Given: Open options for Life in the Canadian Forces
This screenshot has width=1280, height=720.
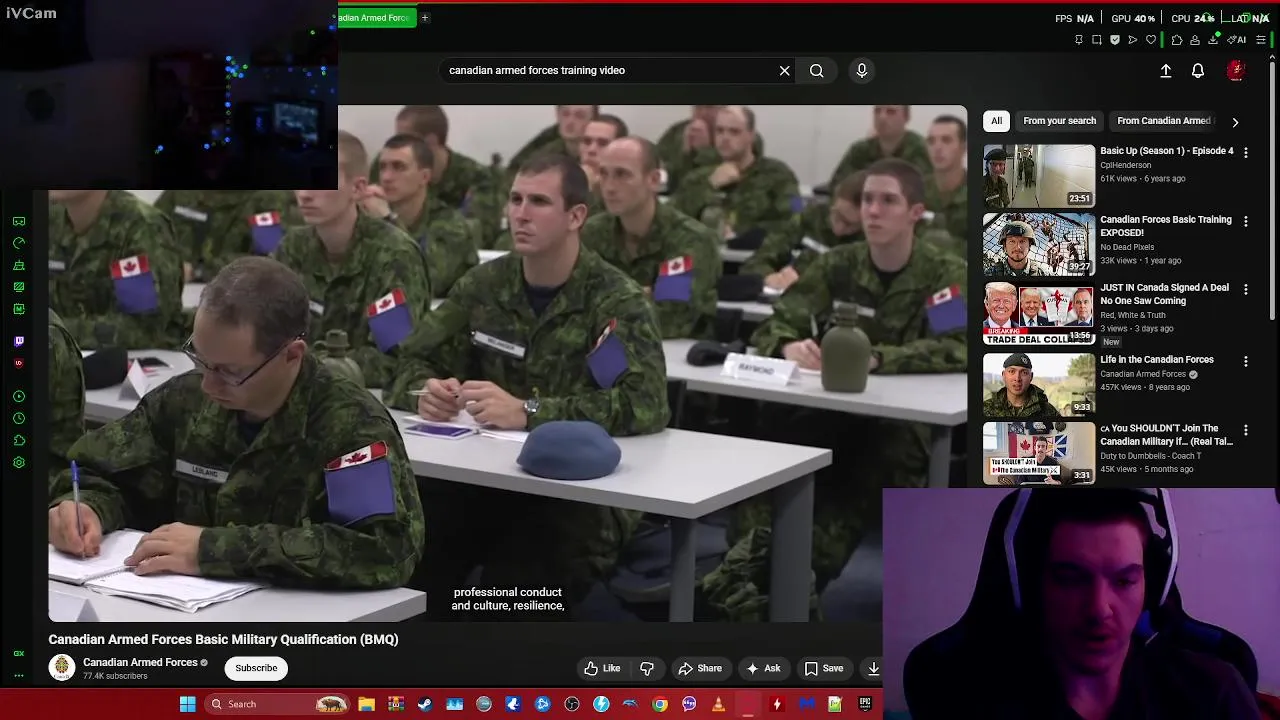Looking at the screenshot, I should [x=1246, y=361].
